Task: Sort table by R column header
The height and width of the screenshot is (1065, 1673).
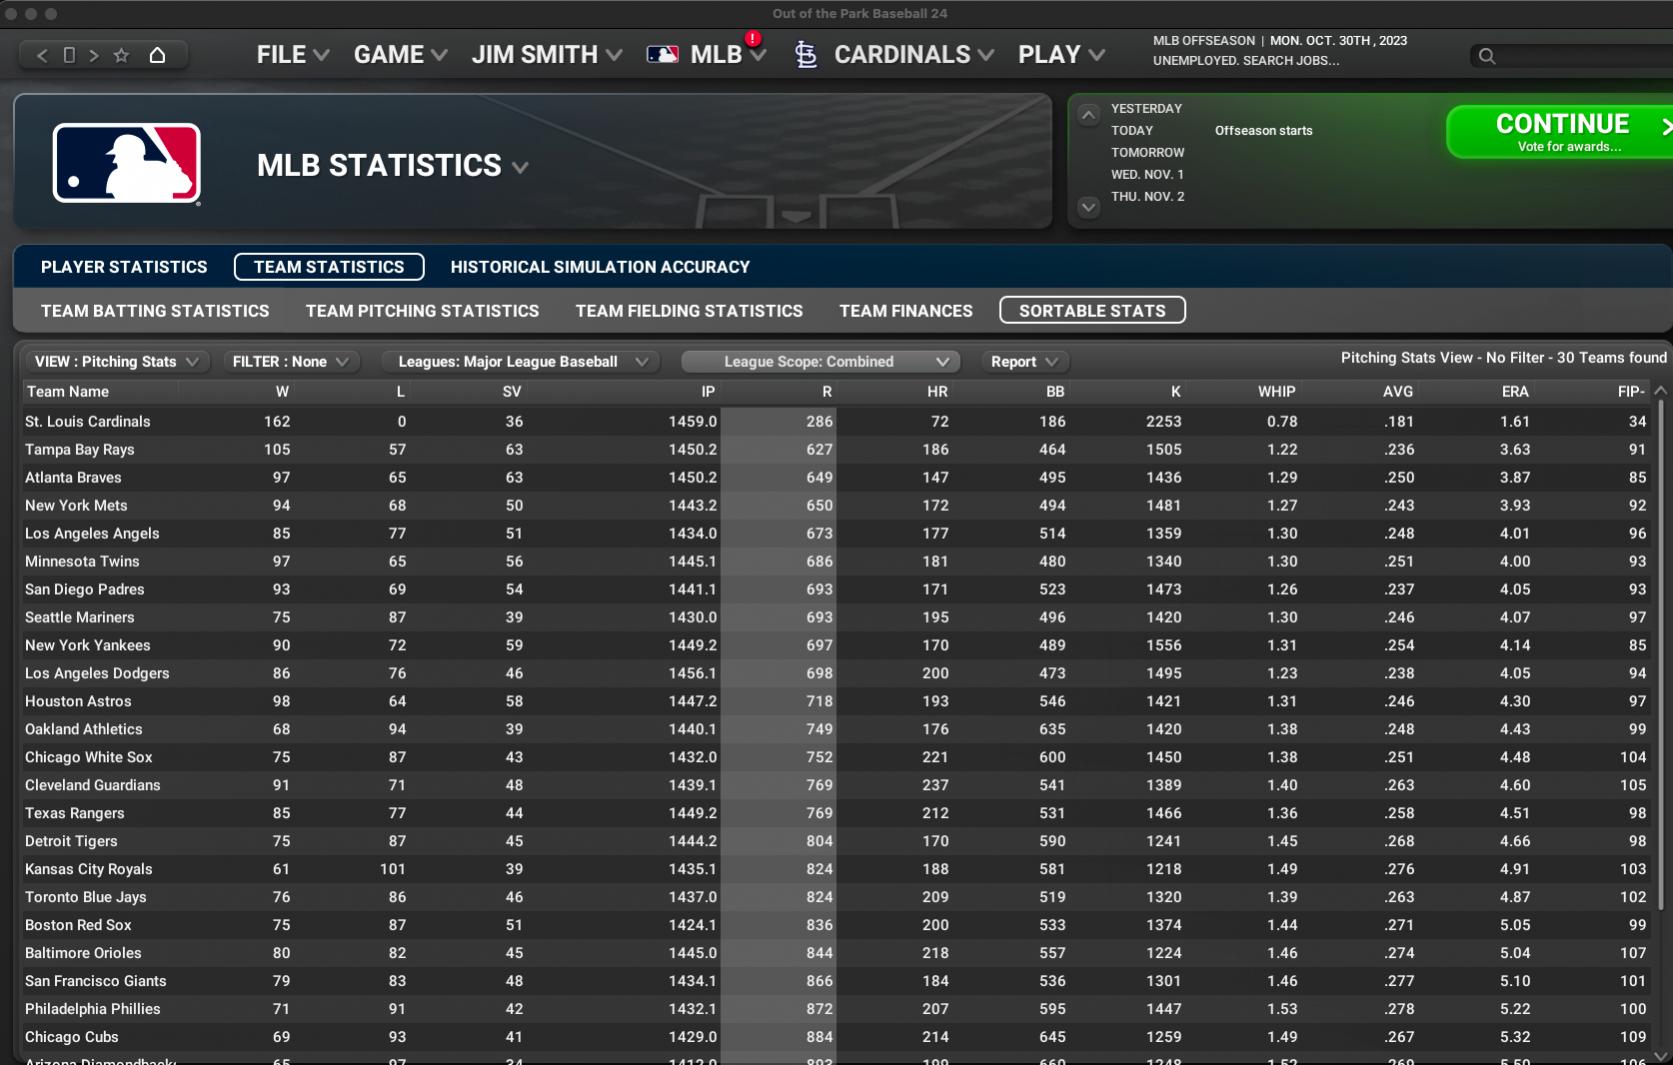Action: tap(827, 392)
